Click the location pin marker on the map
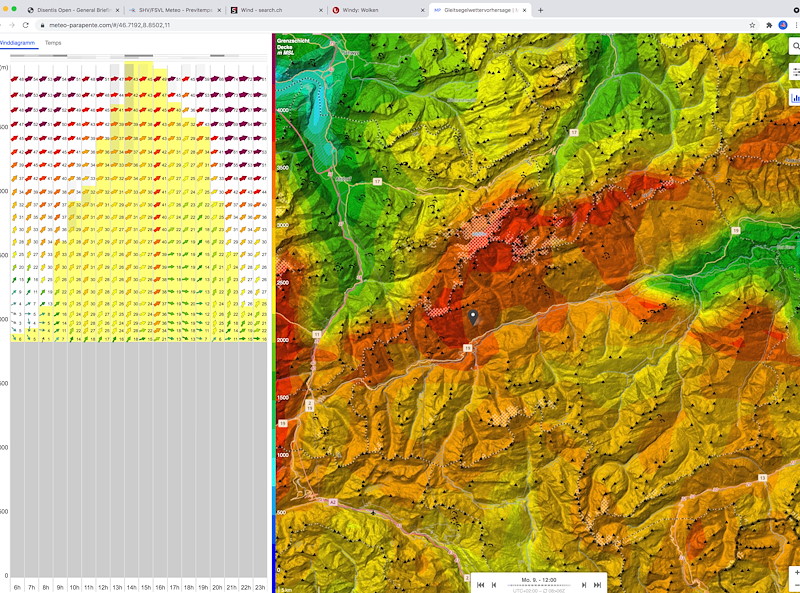This screenshot has width=800, height=593. 473,317
